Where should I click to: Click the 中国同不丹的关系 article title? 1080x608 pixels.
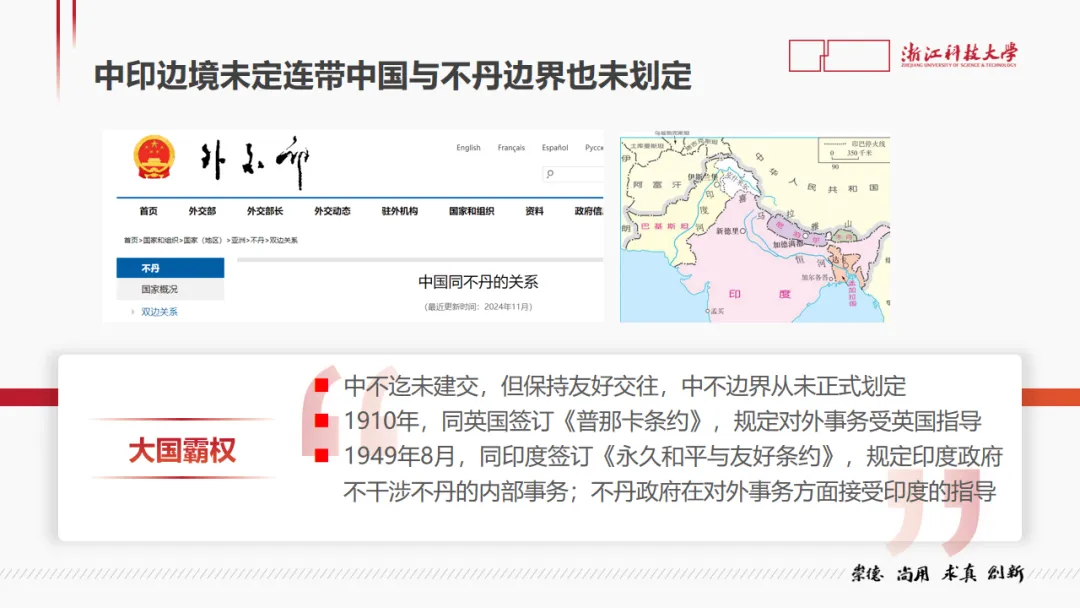coord(478,282)
